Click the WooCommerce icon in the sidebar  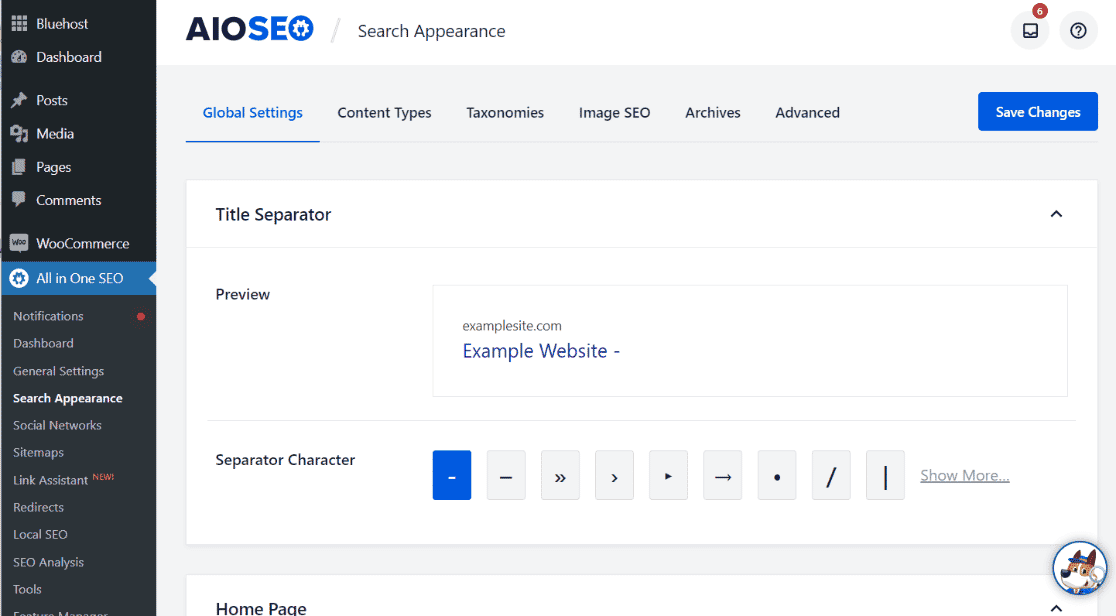(19, 243)
